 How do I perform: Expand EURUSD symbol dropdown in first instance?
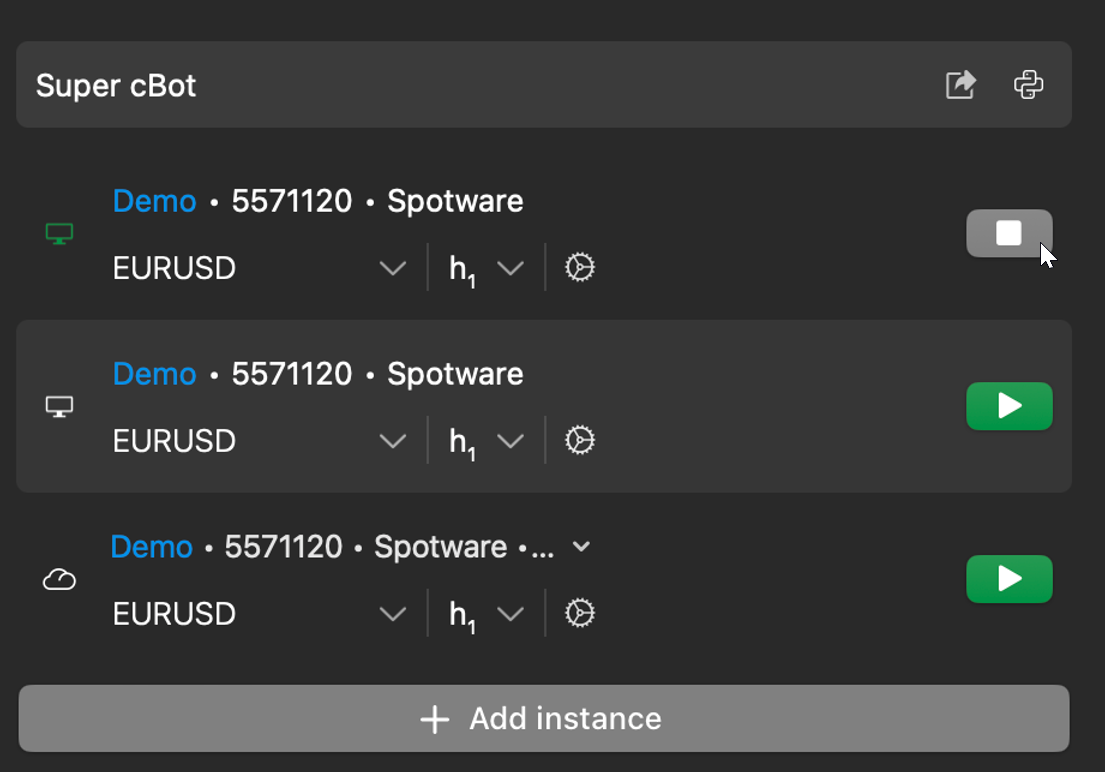[393, 268]
